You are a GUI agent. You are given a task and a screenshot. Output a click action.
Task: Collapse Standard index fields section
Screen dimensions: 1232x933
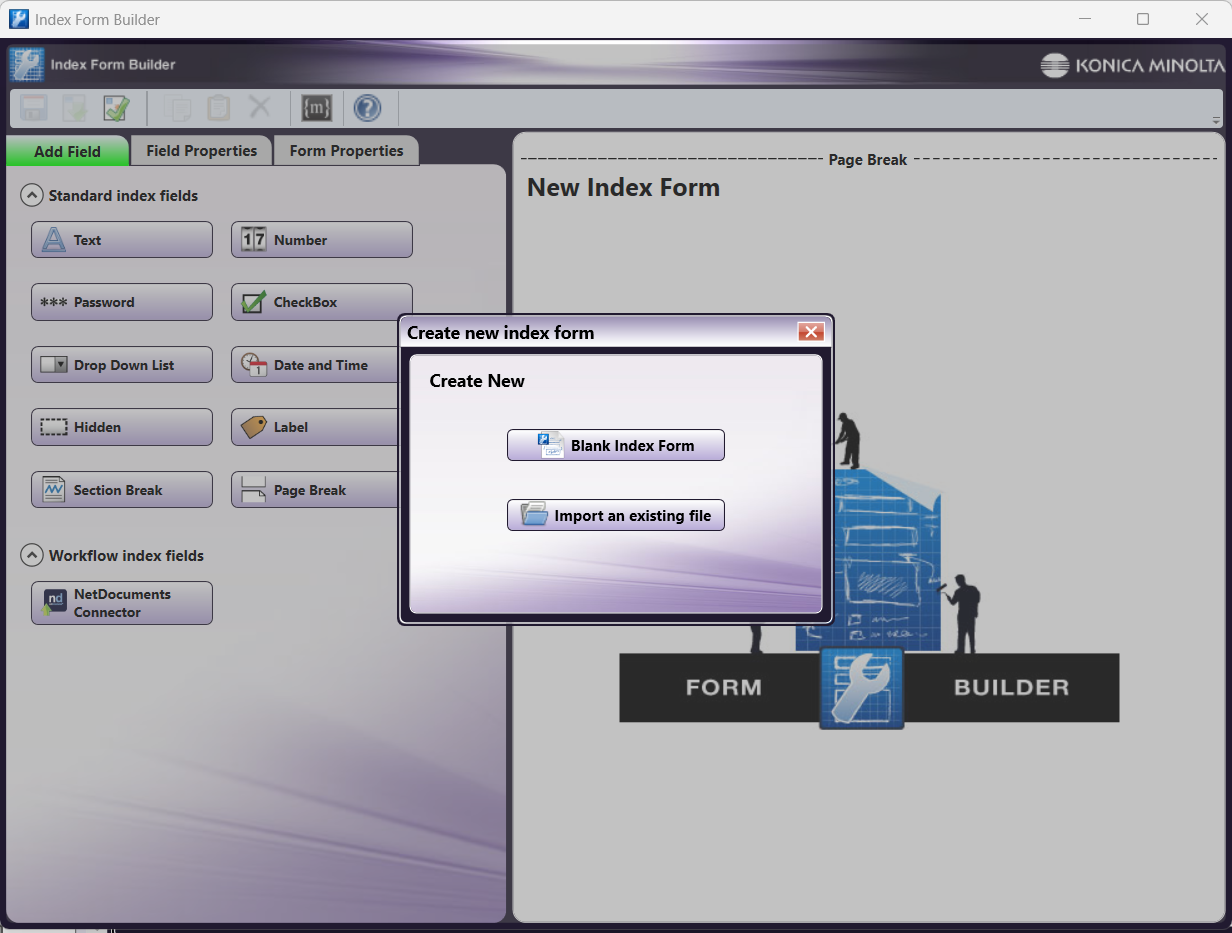pos(32,196)
